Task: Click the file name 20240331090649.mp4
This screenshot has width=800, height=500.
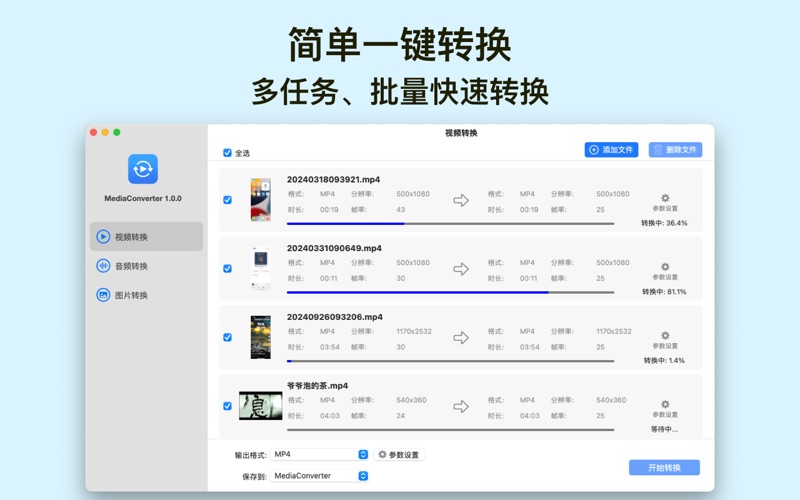Action: (334, 248)
